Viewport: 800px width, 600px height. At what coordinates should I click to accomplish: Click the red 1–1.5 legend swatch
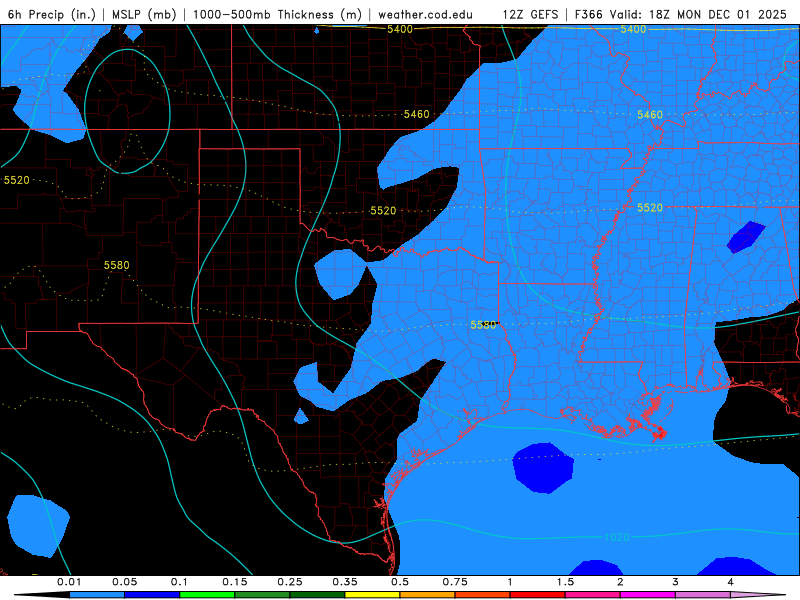pyautogui.click(x=538, y=595)
